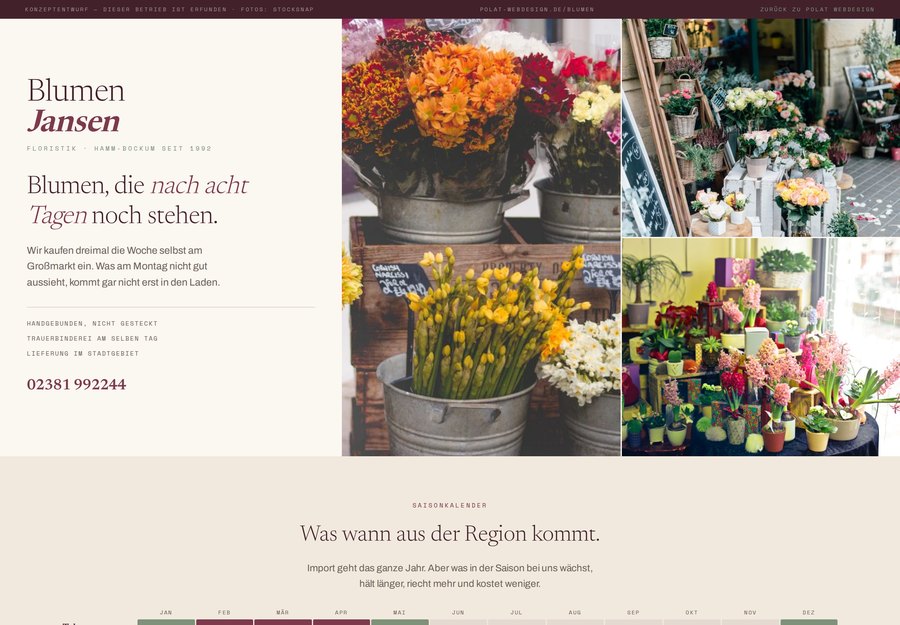Click the 'Floristik · Hamm-Bockum seit 1992' tagline
Viewport: 900px width, 625px height.
[119, 149]
